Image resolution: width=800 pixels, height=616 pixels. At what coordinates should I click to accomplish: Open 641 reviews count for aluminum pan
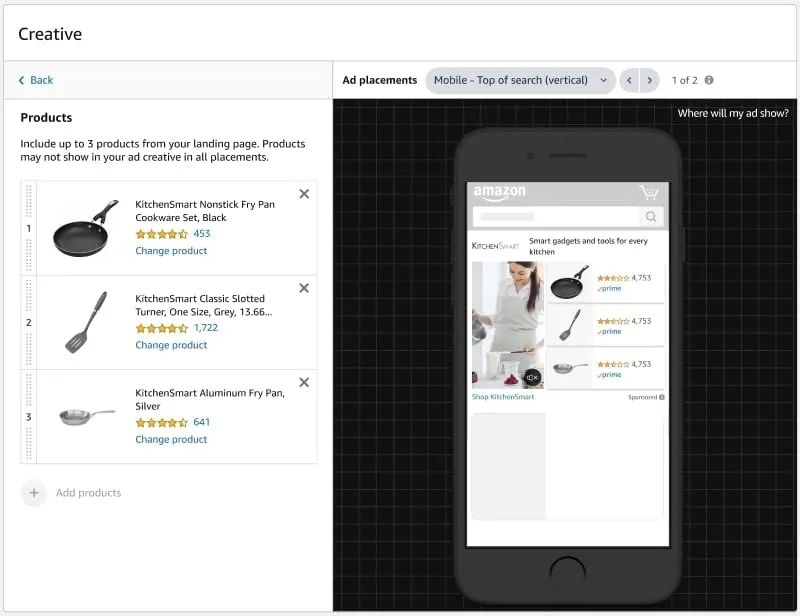202,422
